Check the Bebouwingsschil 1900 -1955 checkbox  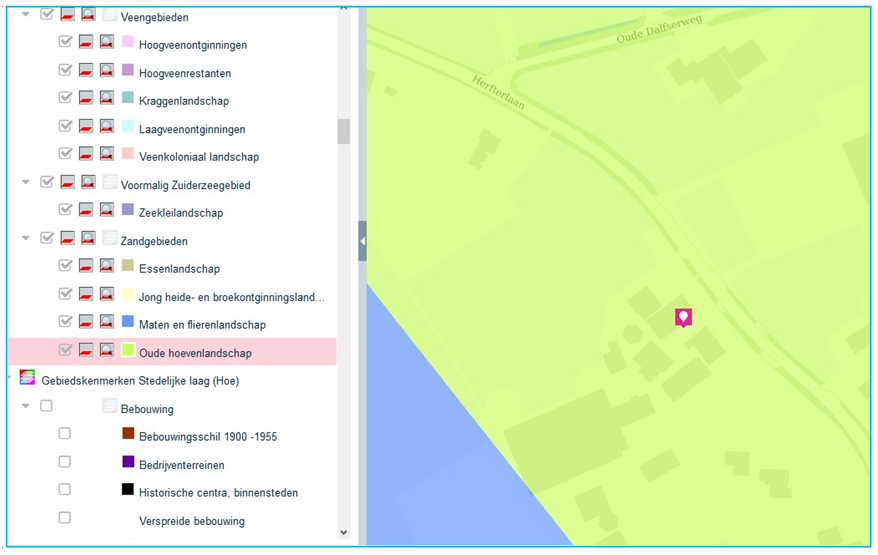click(x=65, y=433)
